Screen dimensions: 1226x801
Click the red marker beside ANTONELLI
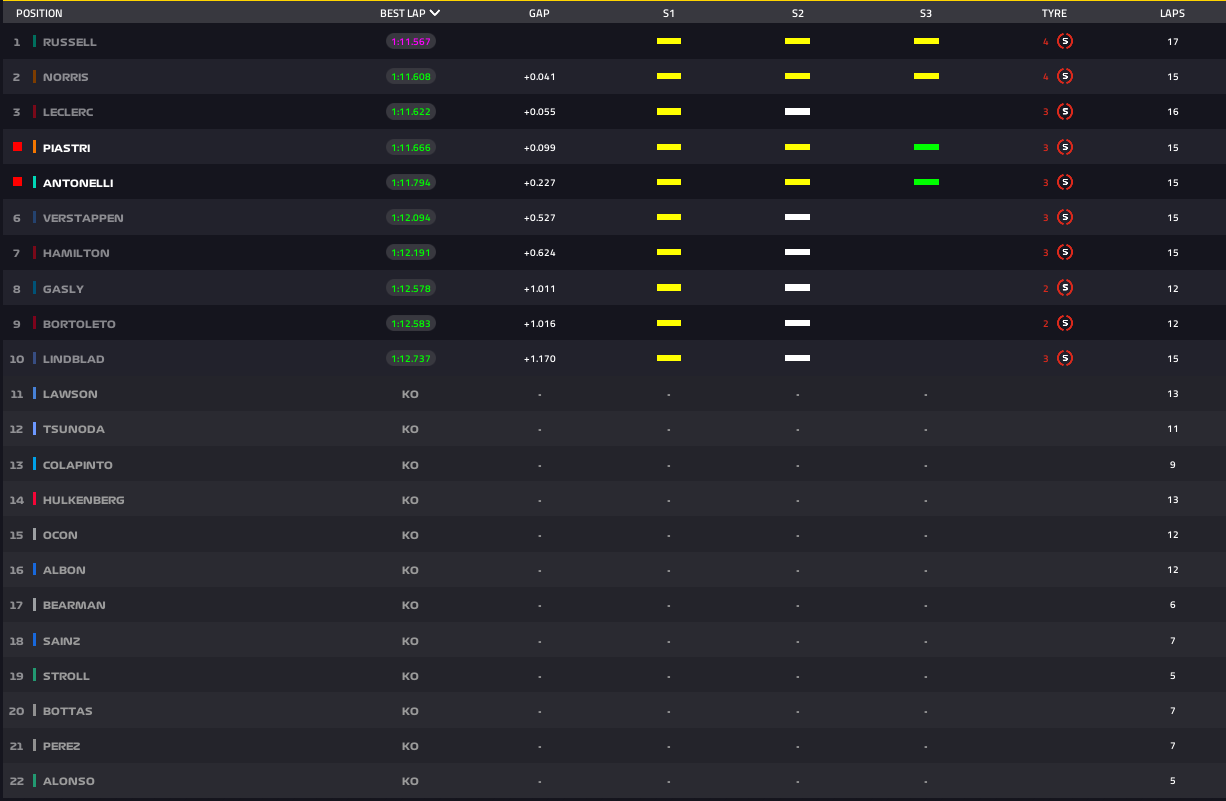pos(17,182)
